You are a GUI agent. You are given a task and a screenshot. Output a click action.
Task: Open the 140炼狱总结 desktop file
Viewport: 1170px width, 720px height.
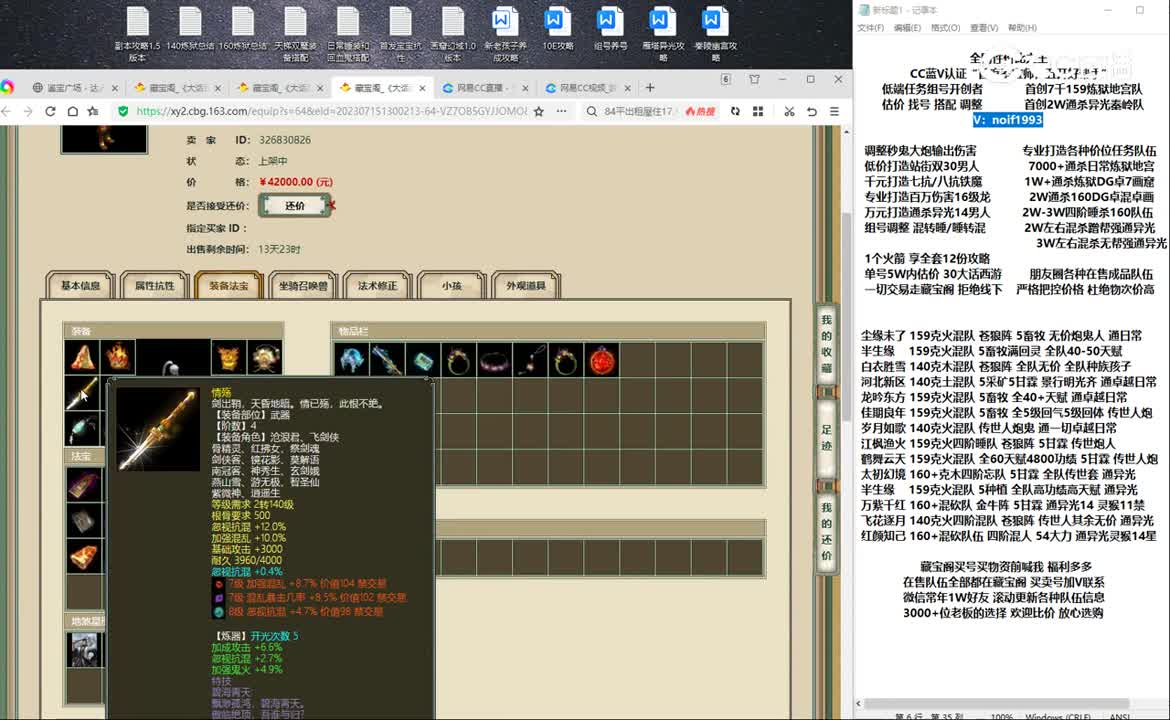(x=190, y=30)
